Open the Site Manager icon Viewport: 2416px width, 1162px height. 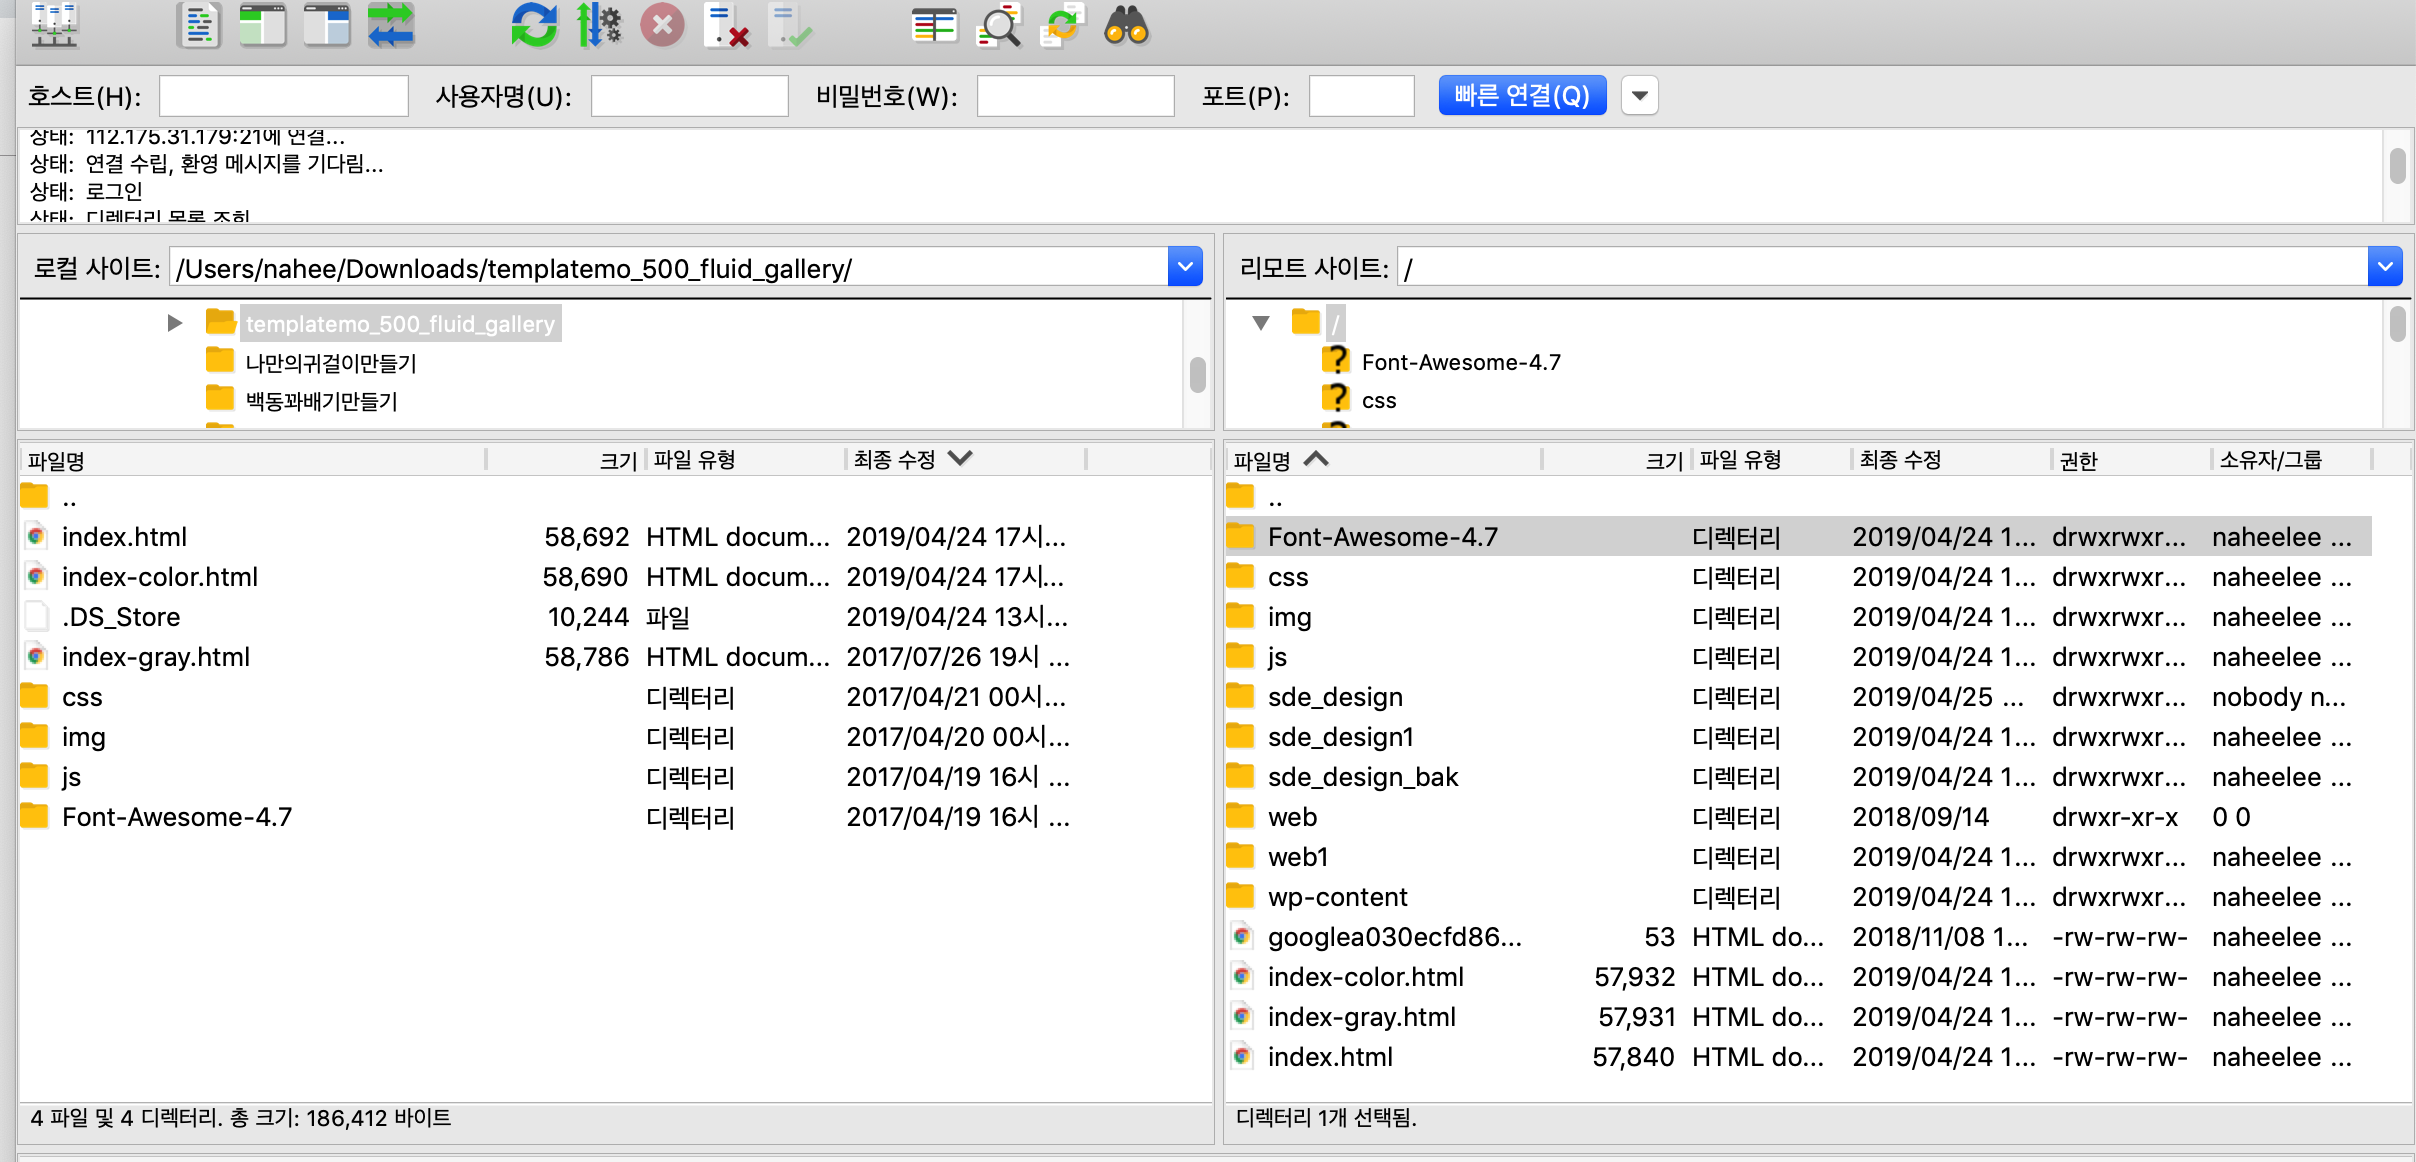click(x=54, y=26)
